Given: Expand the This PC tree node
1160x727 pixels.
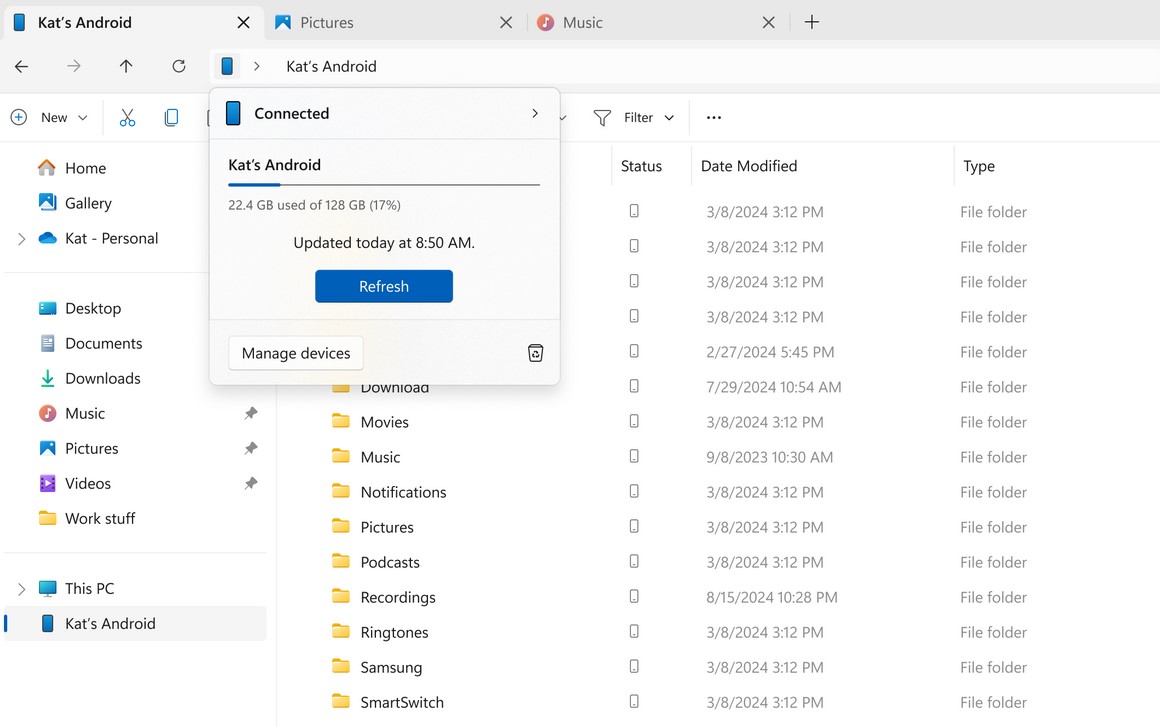Looking at the screenshot, I should [21, 589].
